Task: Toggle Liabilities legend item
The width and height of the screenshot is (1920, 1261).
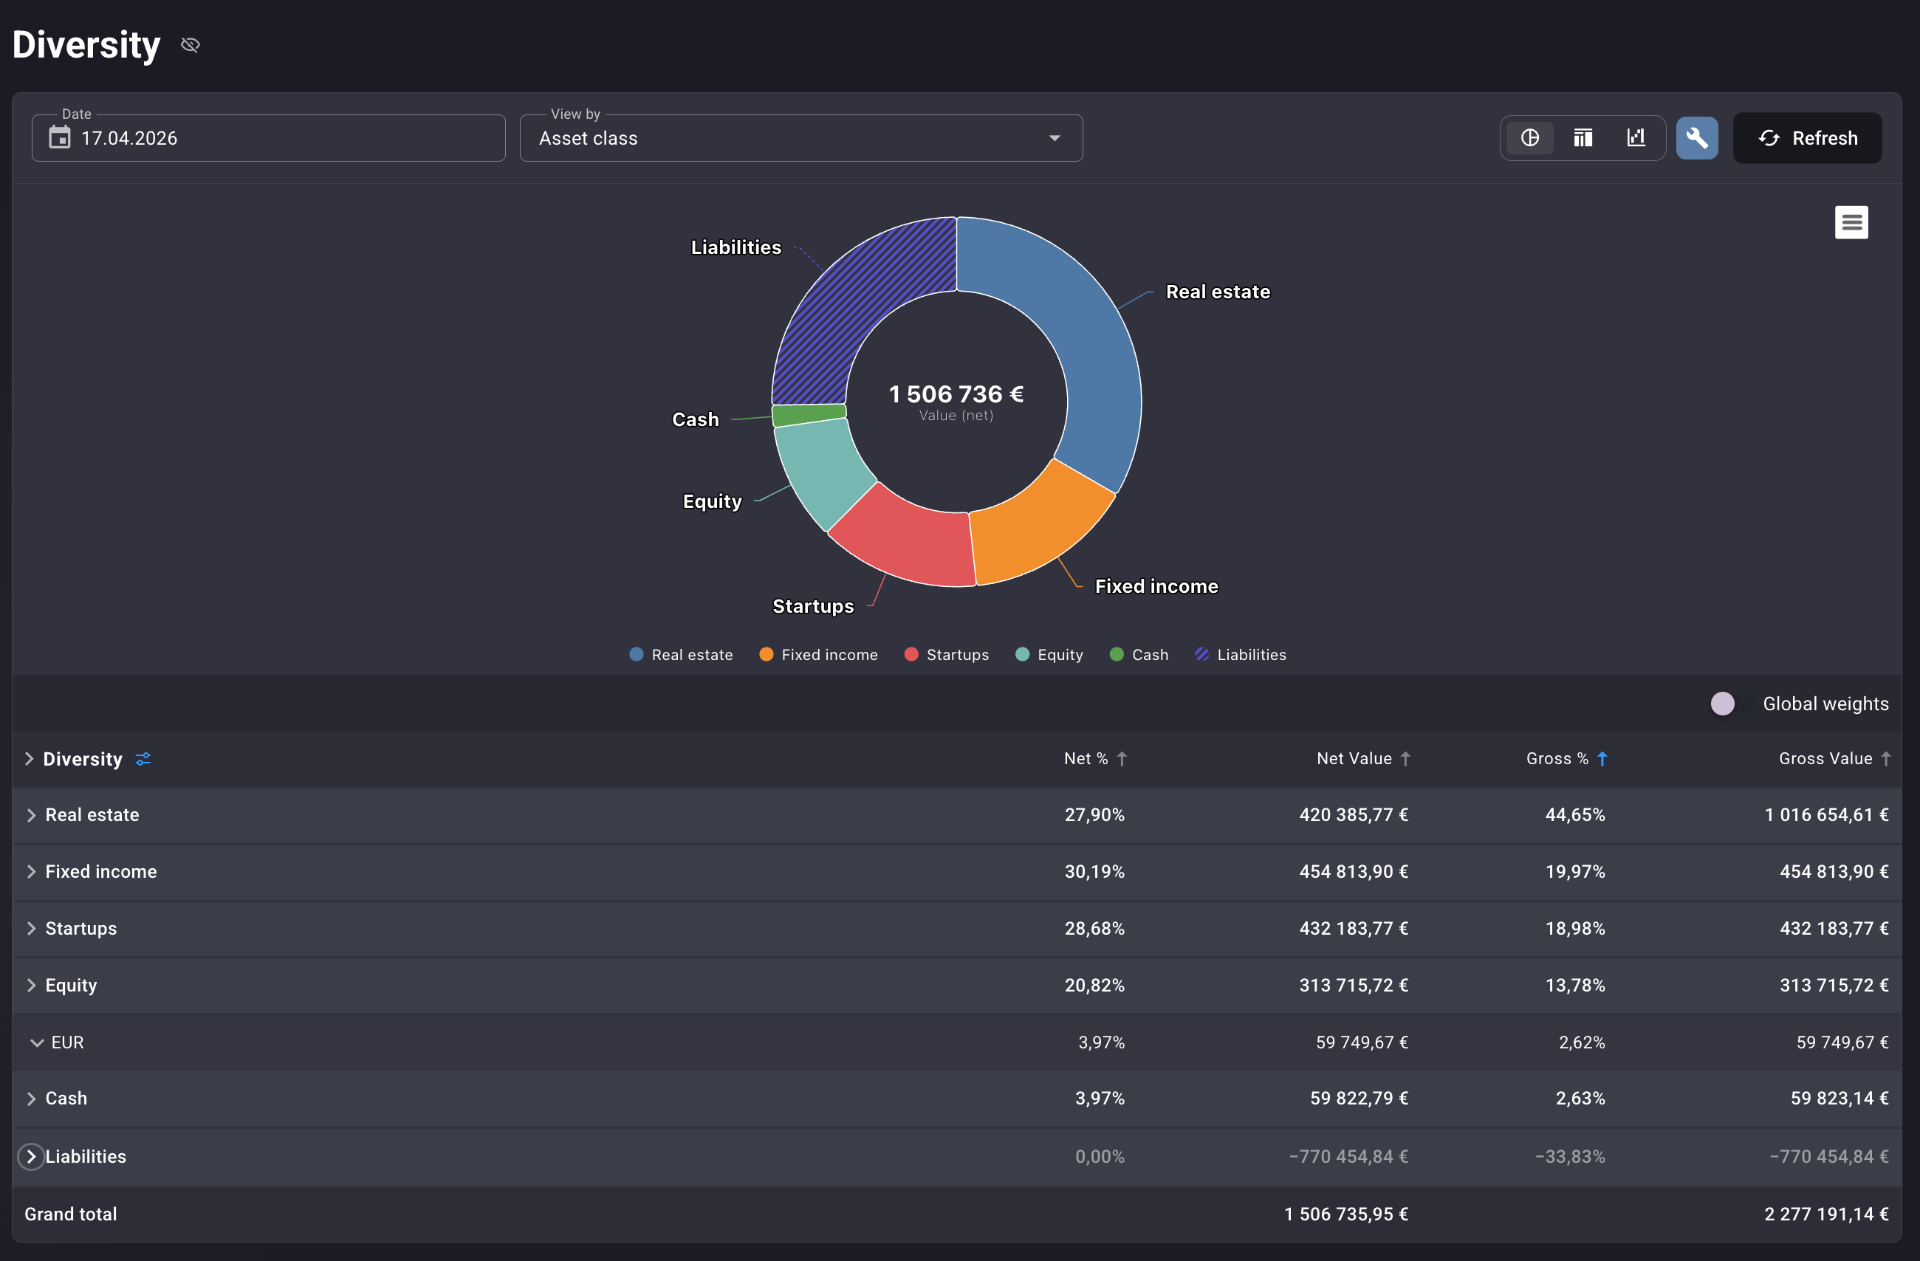Action: click(1240, 655)
